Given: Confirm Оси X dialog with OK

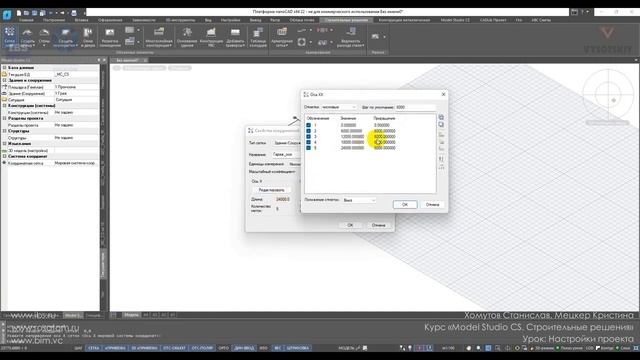Looking at the screenshot, I should 405,204.
